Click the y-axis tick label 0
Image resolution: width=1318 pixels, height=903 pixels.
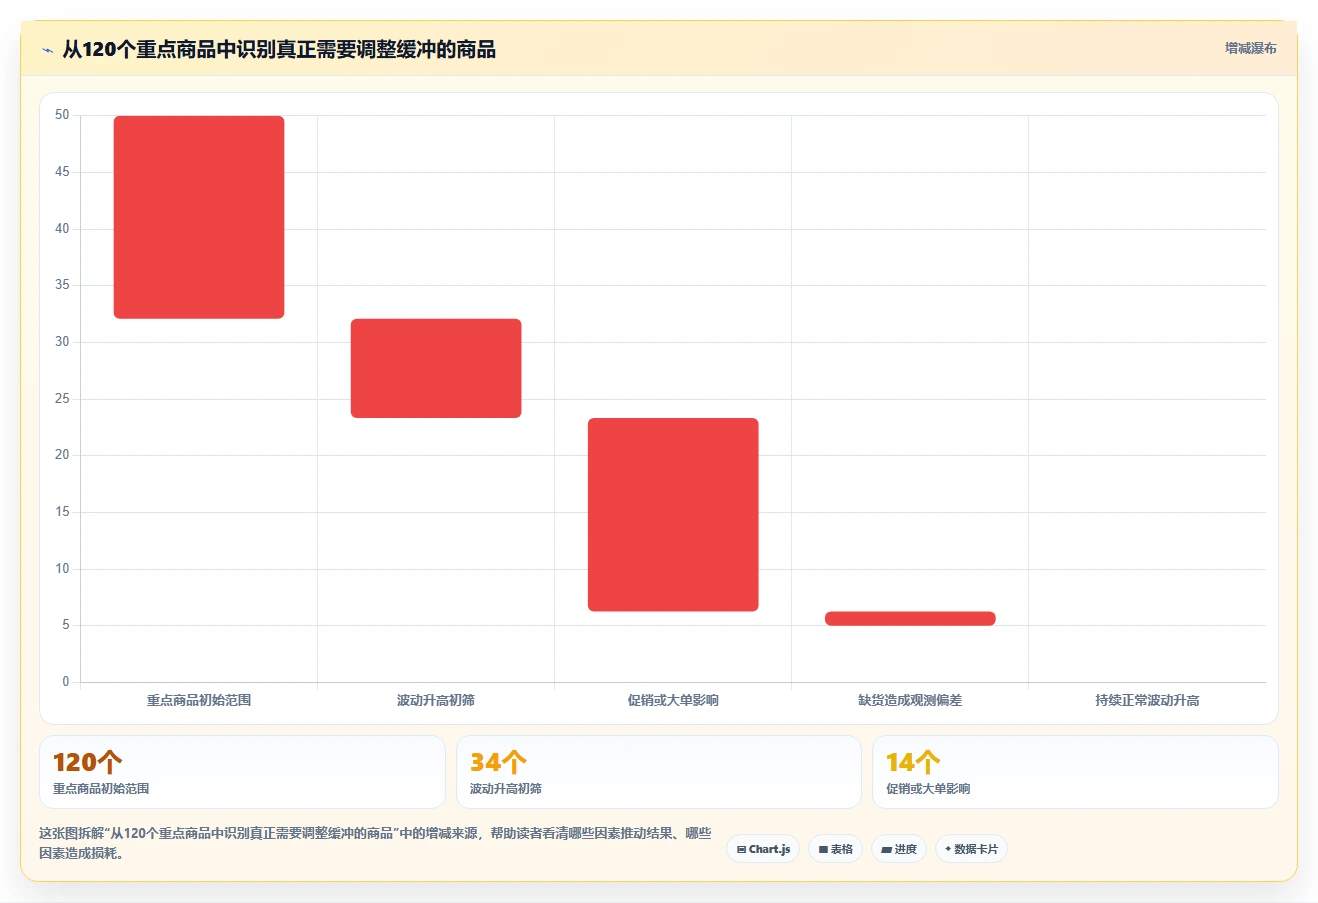point(66,682)
